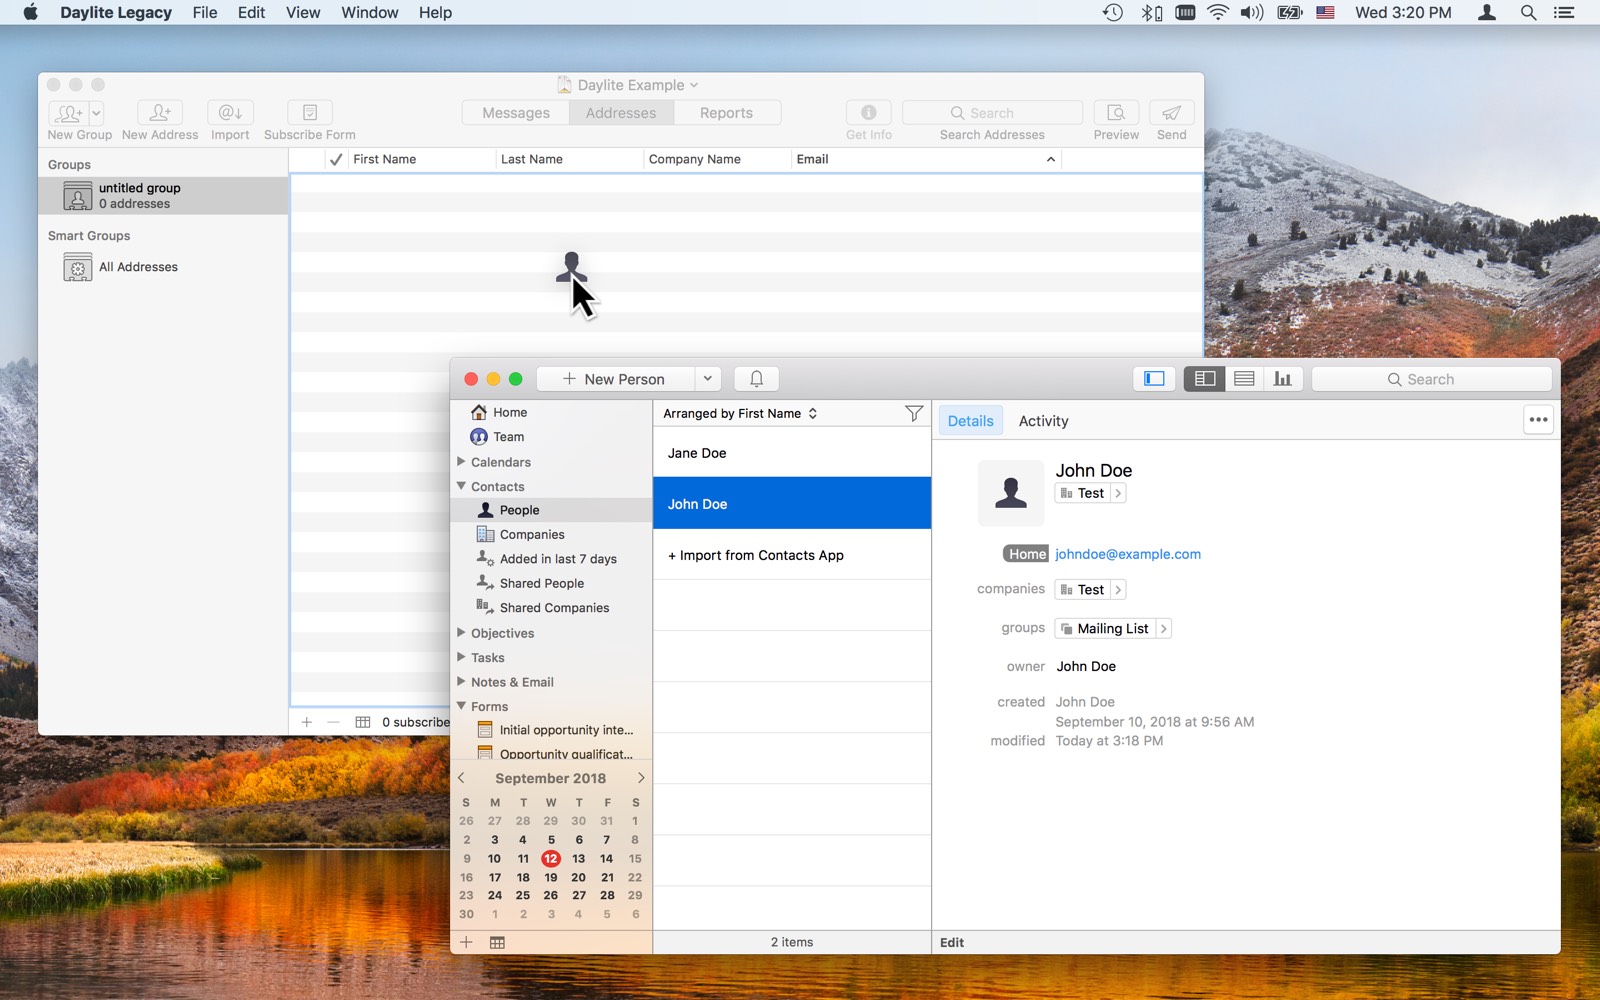Select Jane Doe in people list

[792, 453]
